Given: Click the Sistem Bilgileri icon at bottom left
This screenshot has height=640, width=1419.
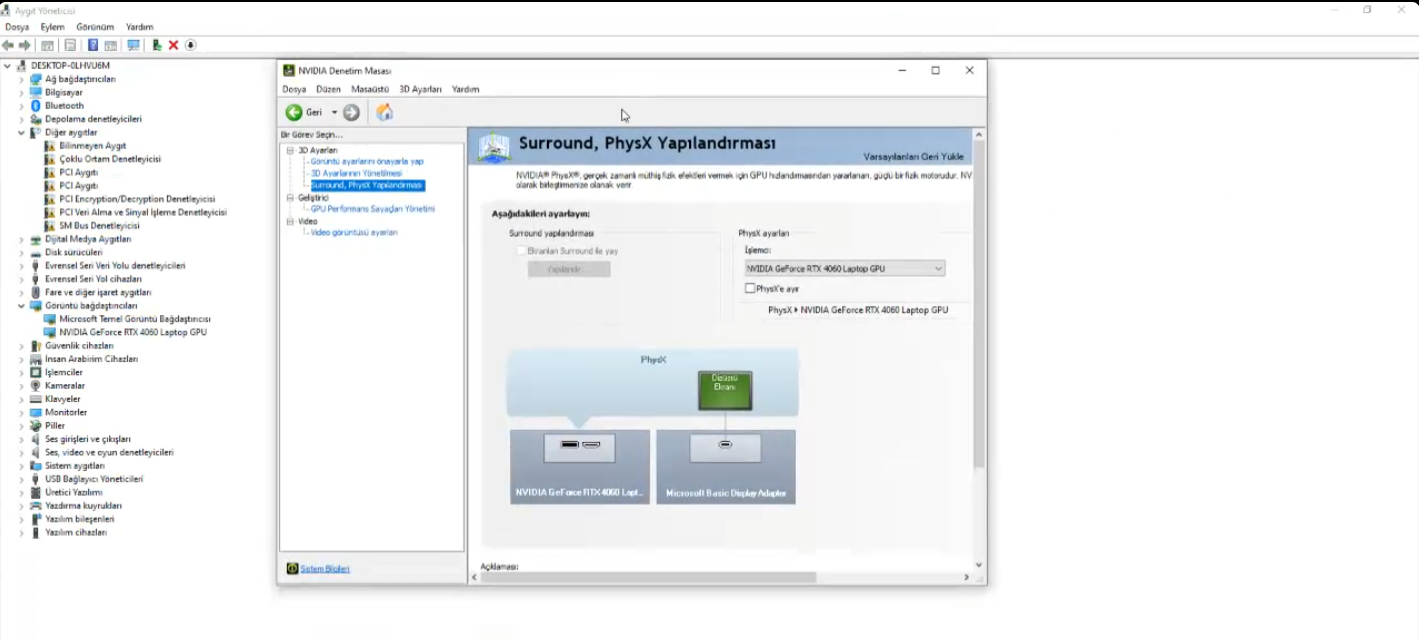Looking at the screenshot, I should [x=292, y=568].
